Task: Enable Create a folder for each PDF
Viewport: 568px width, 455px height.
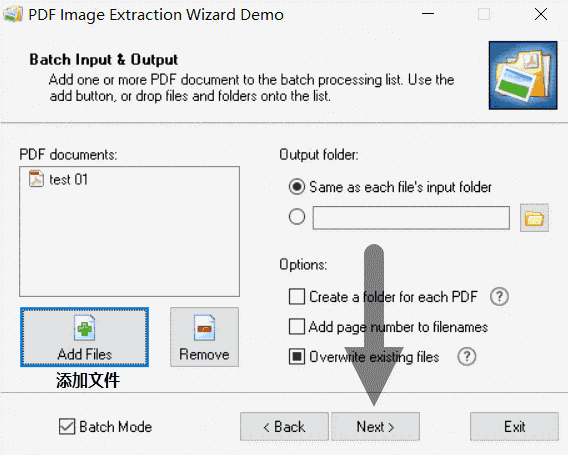Action: point(297,297)
